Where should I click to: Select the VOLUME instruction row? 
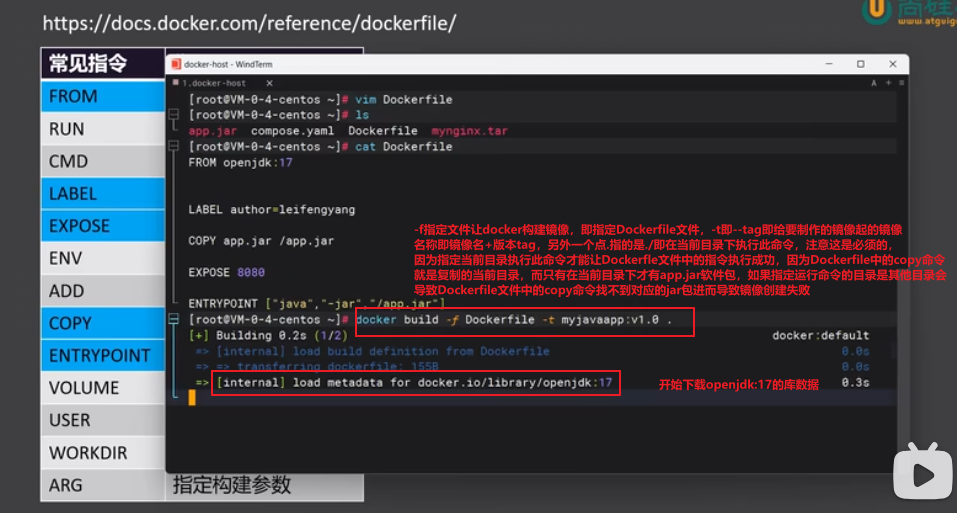103,388
